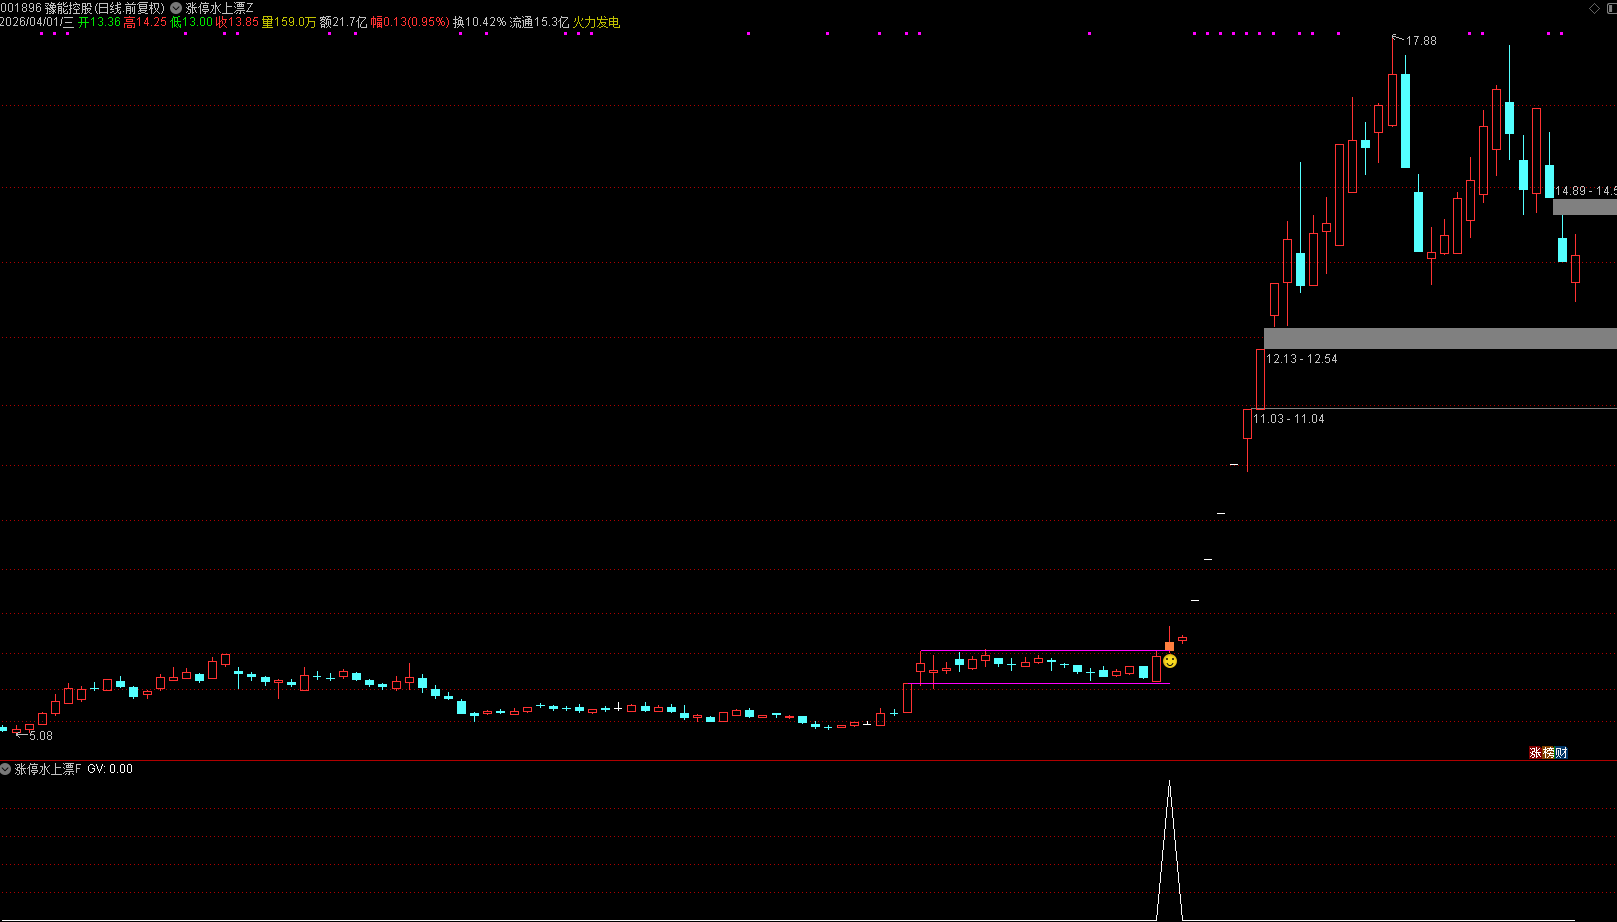Click the yellow smiley signal marker
This screenshot has width=1617, height=922.
pos(1170,661)
